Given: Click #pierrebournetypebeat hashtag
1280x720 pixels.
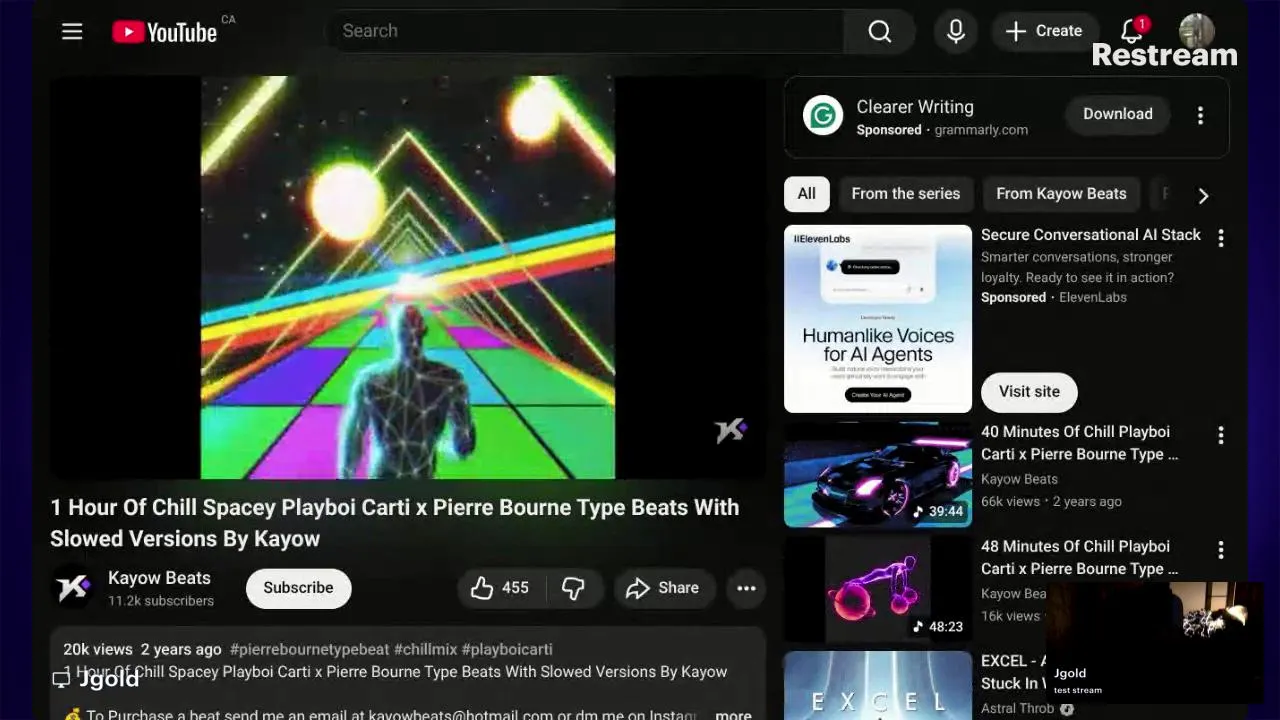Looking at the screenshot, I should (x=309, y=649).
